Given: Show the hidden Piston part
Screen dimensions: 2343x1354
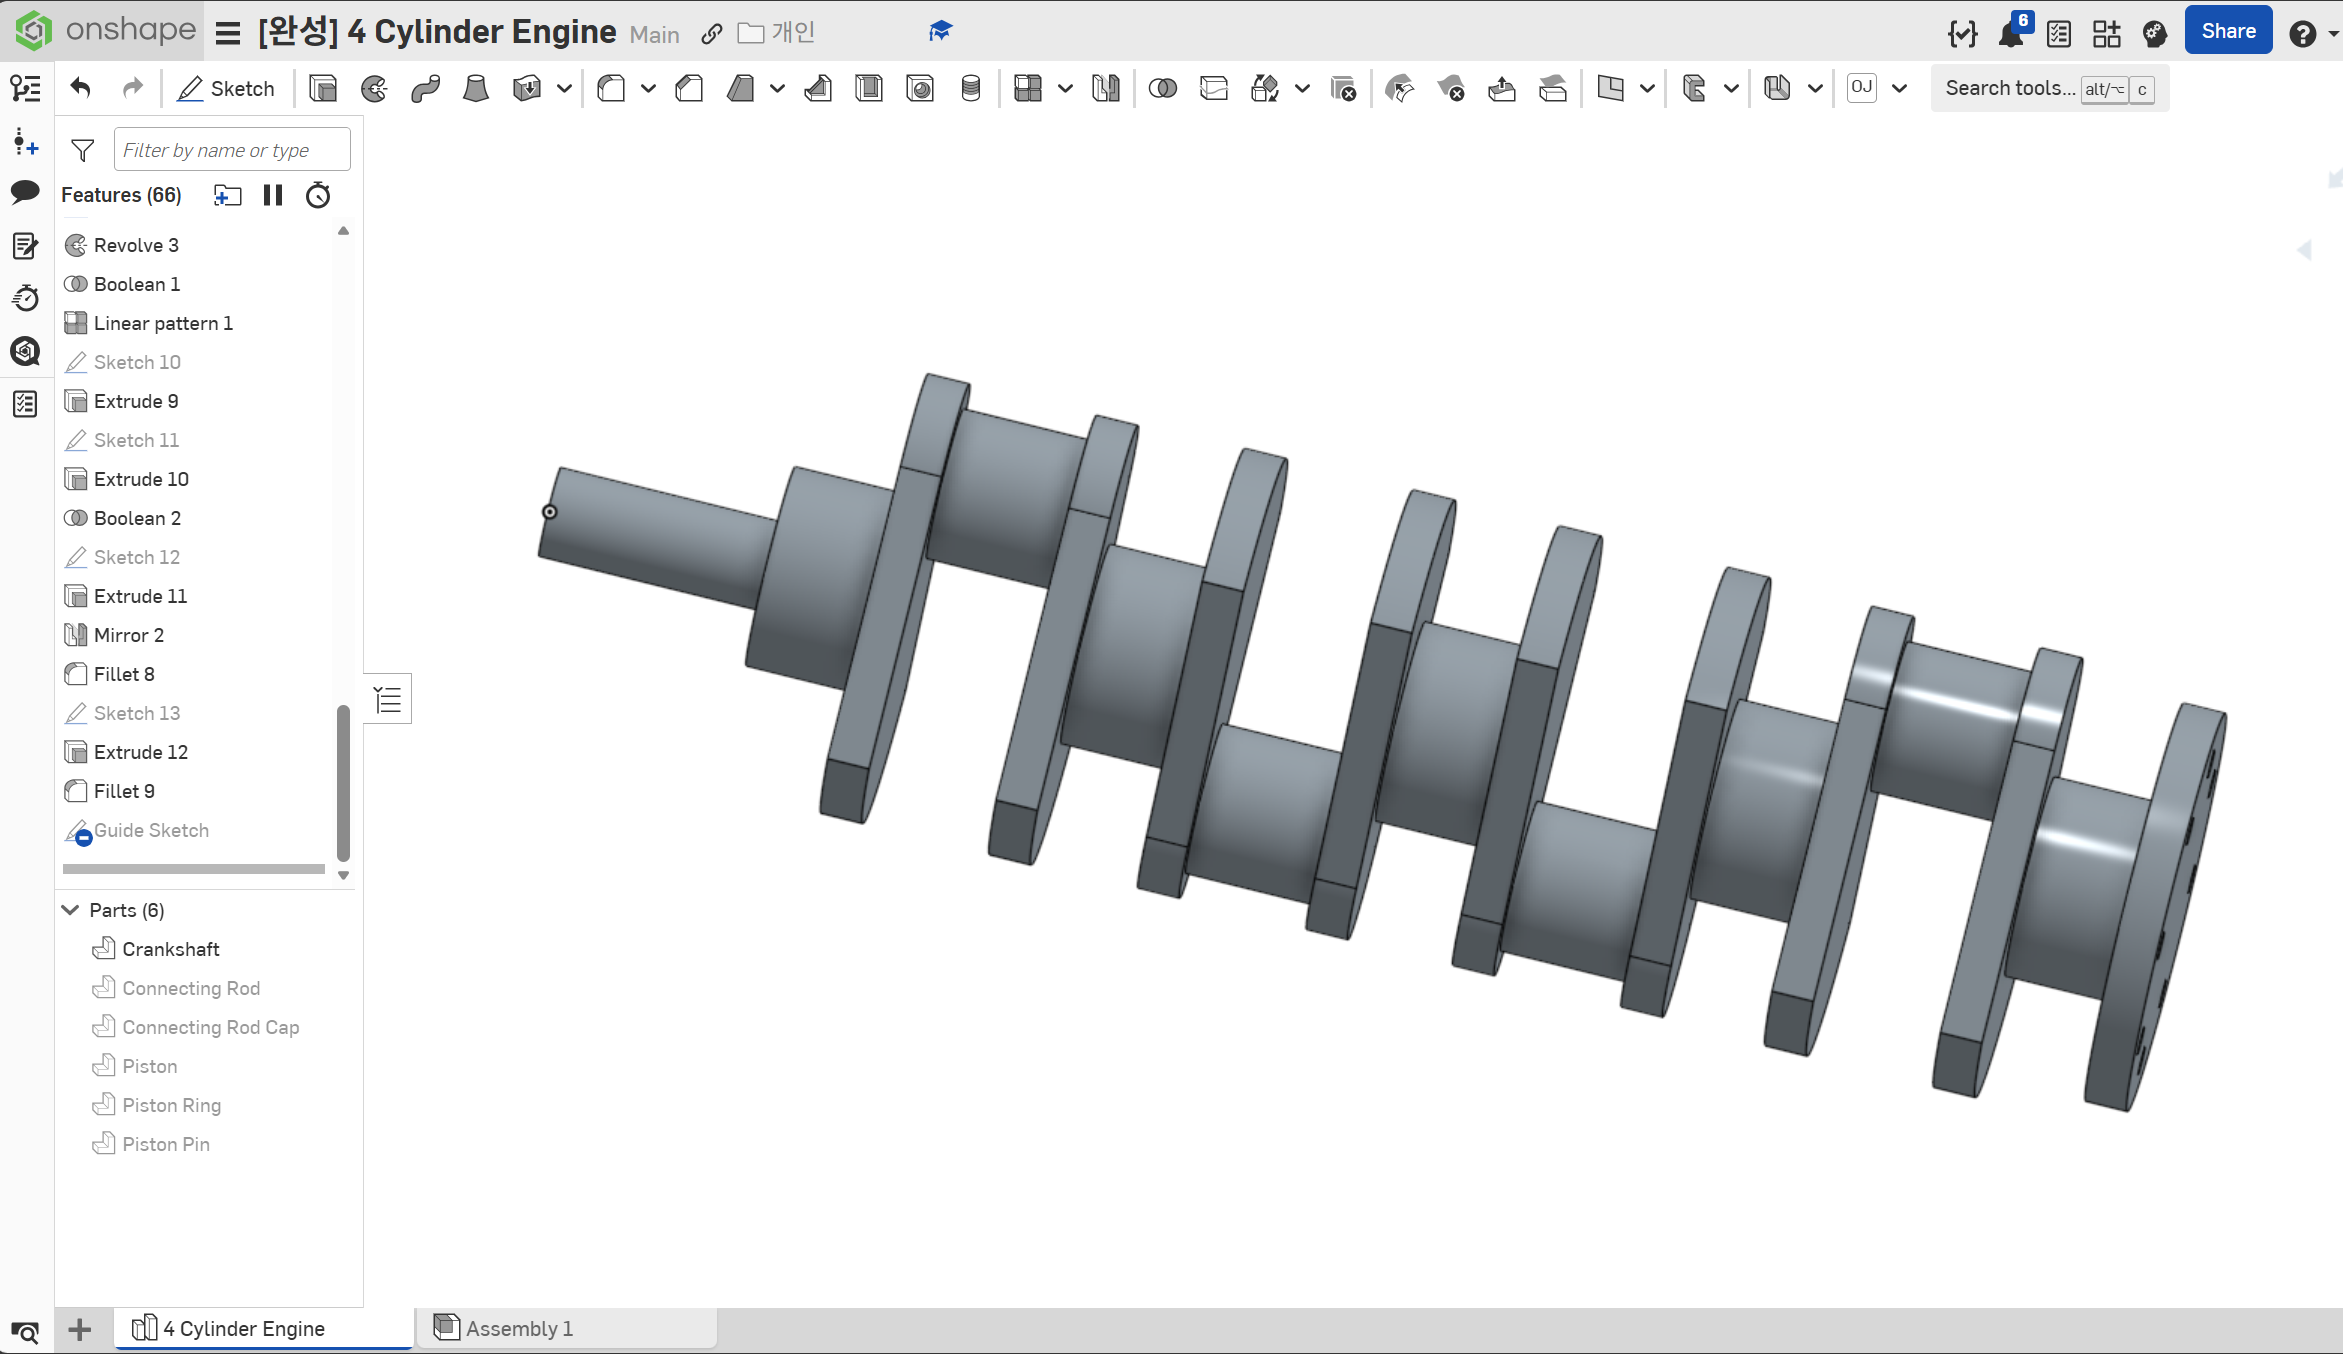Looking at the screenshot, I should click(149, 1066).
